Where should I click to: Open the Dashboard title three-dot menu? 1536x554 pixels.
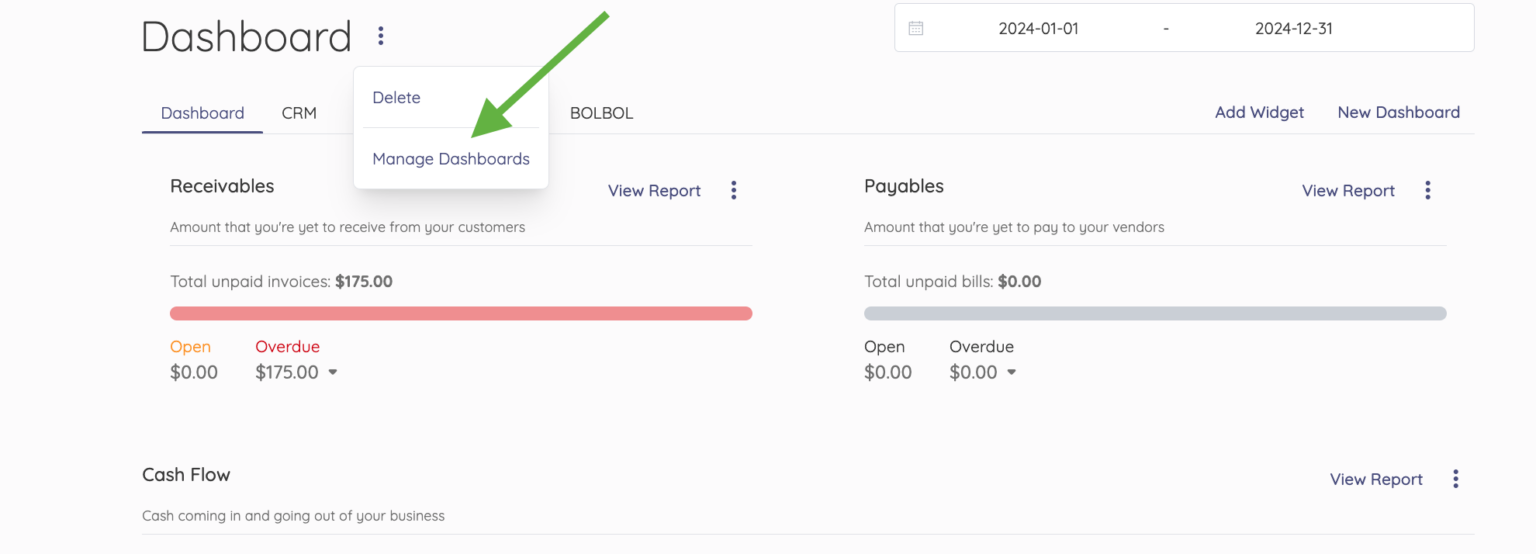coord(381,37)
